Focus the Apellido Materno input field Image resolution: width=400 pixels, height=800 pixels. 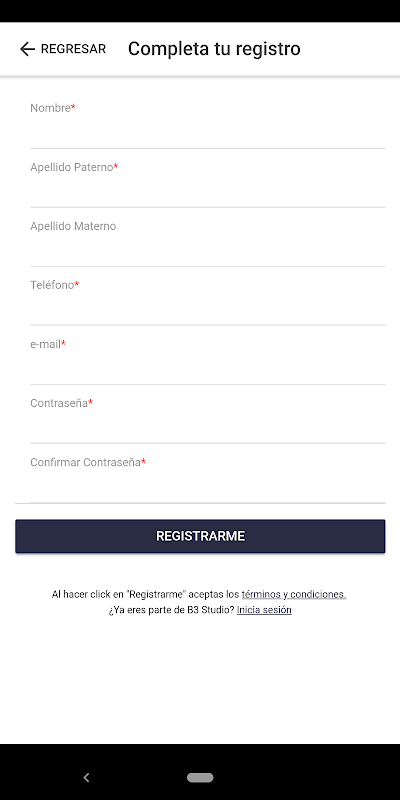pos(208,240)
